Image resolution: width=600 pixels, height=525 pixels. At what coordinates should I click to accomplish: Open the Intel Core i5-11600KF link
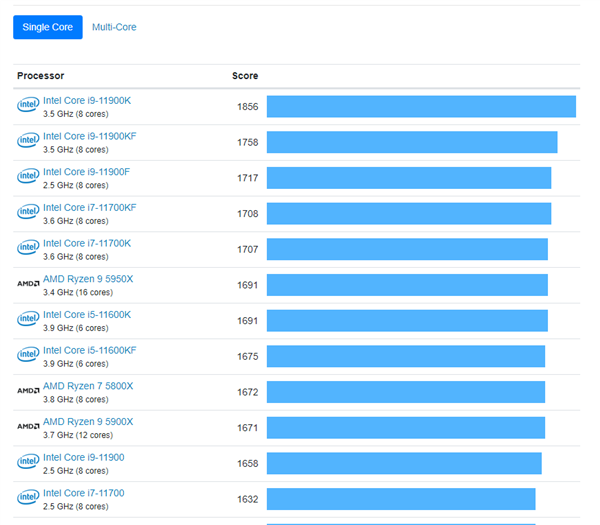(x=90, y=350)
